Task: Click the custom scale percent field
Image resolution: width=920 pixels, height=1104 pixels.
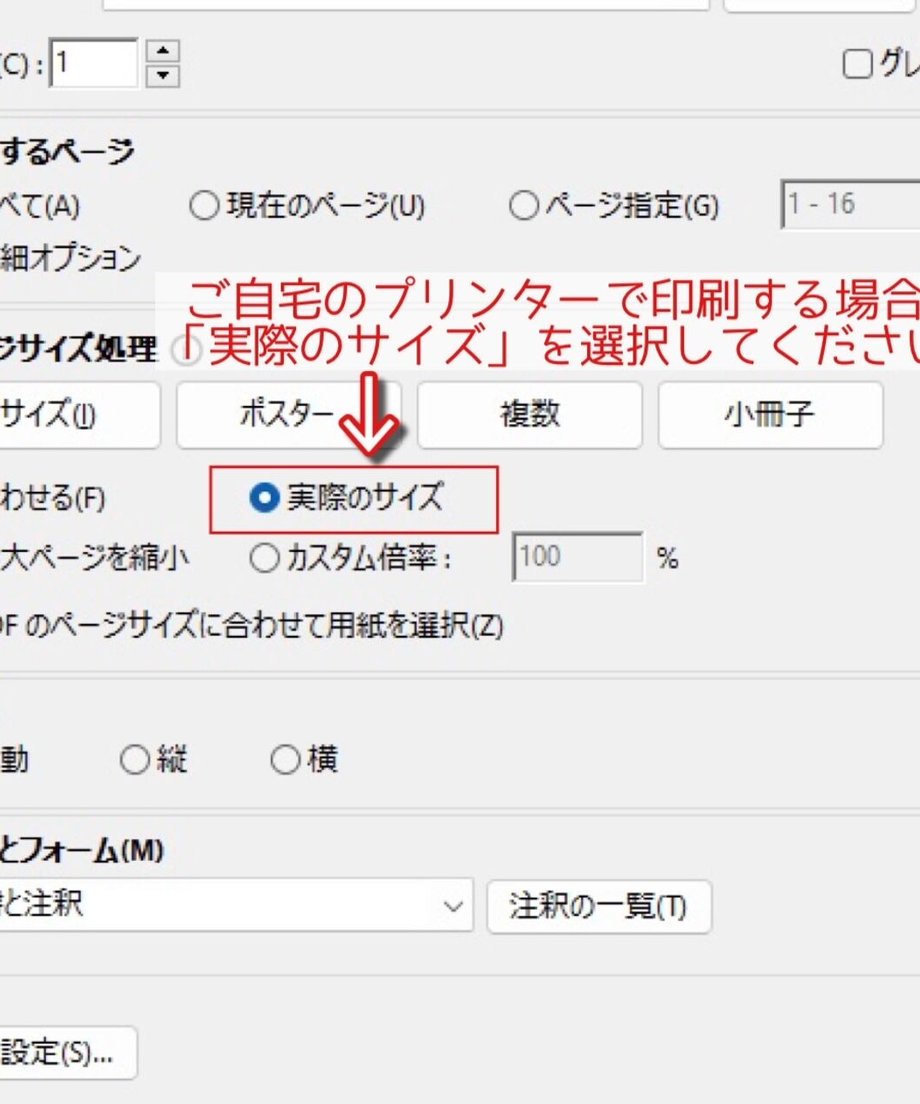Action: click(577, 557)
